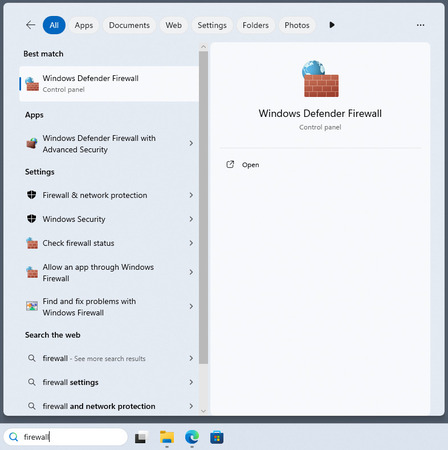Click Open in the preview pane

pyautogui.click(x=250, y=165)
